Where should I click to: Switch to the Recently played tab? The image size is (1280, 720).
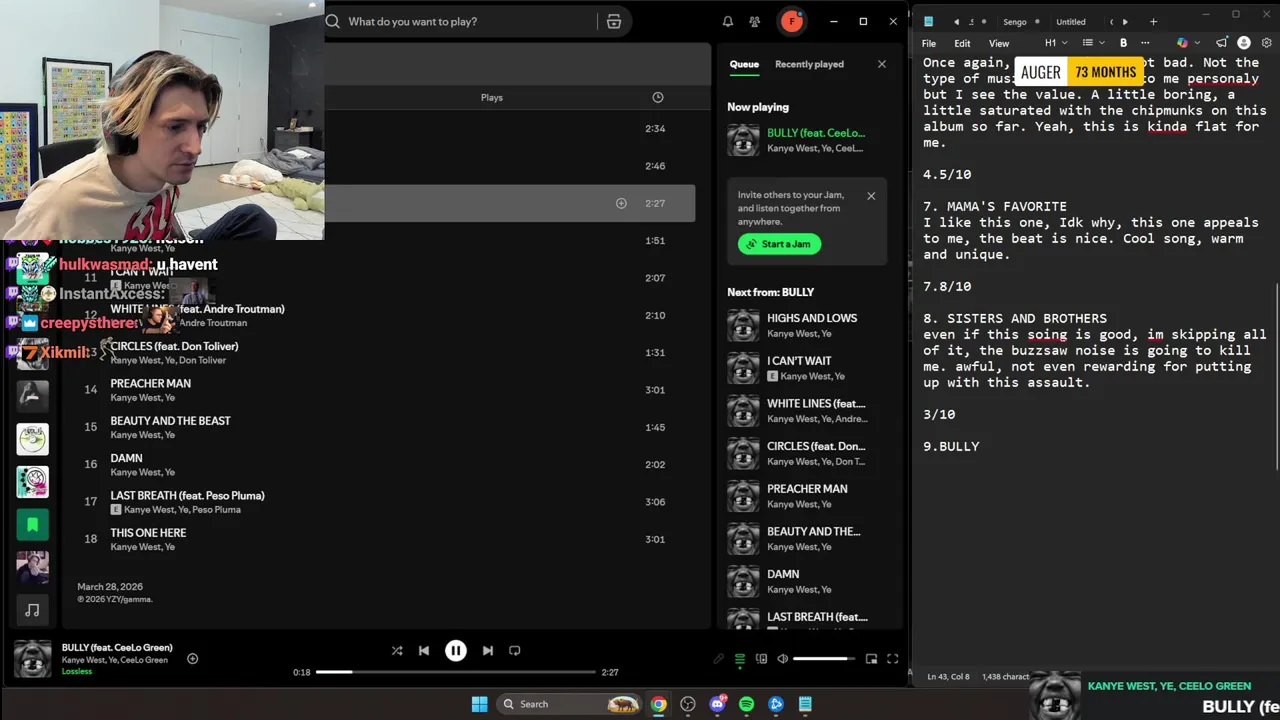click(x=809, y=64)
